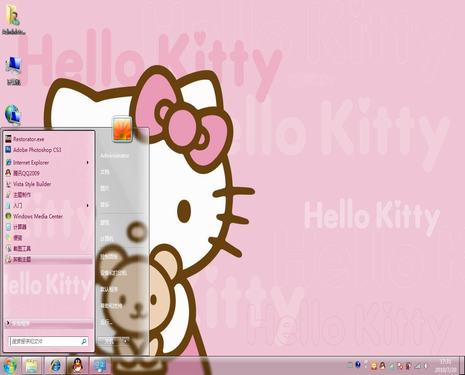
Task: Open 图片 (Pictures) link
Action: coord(105,188)
